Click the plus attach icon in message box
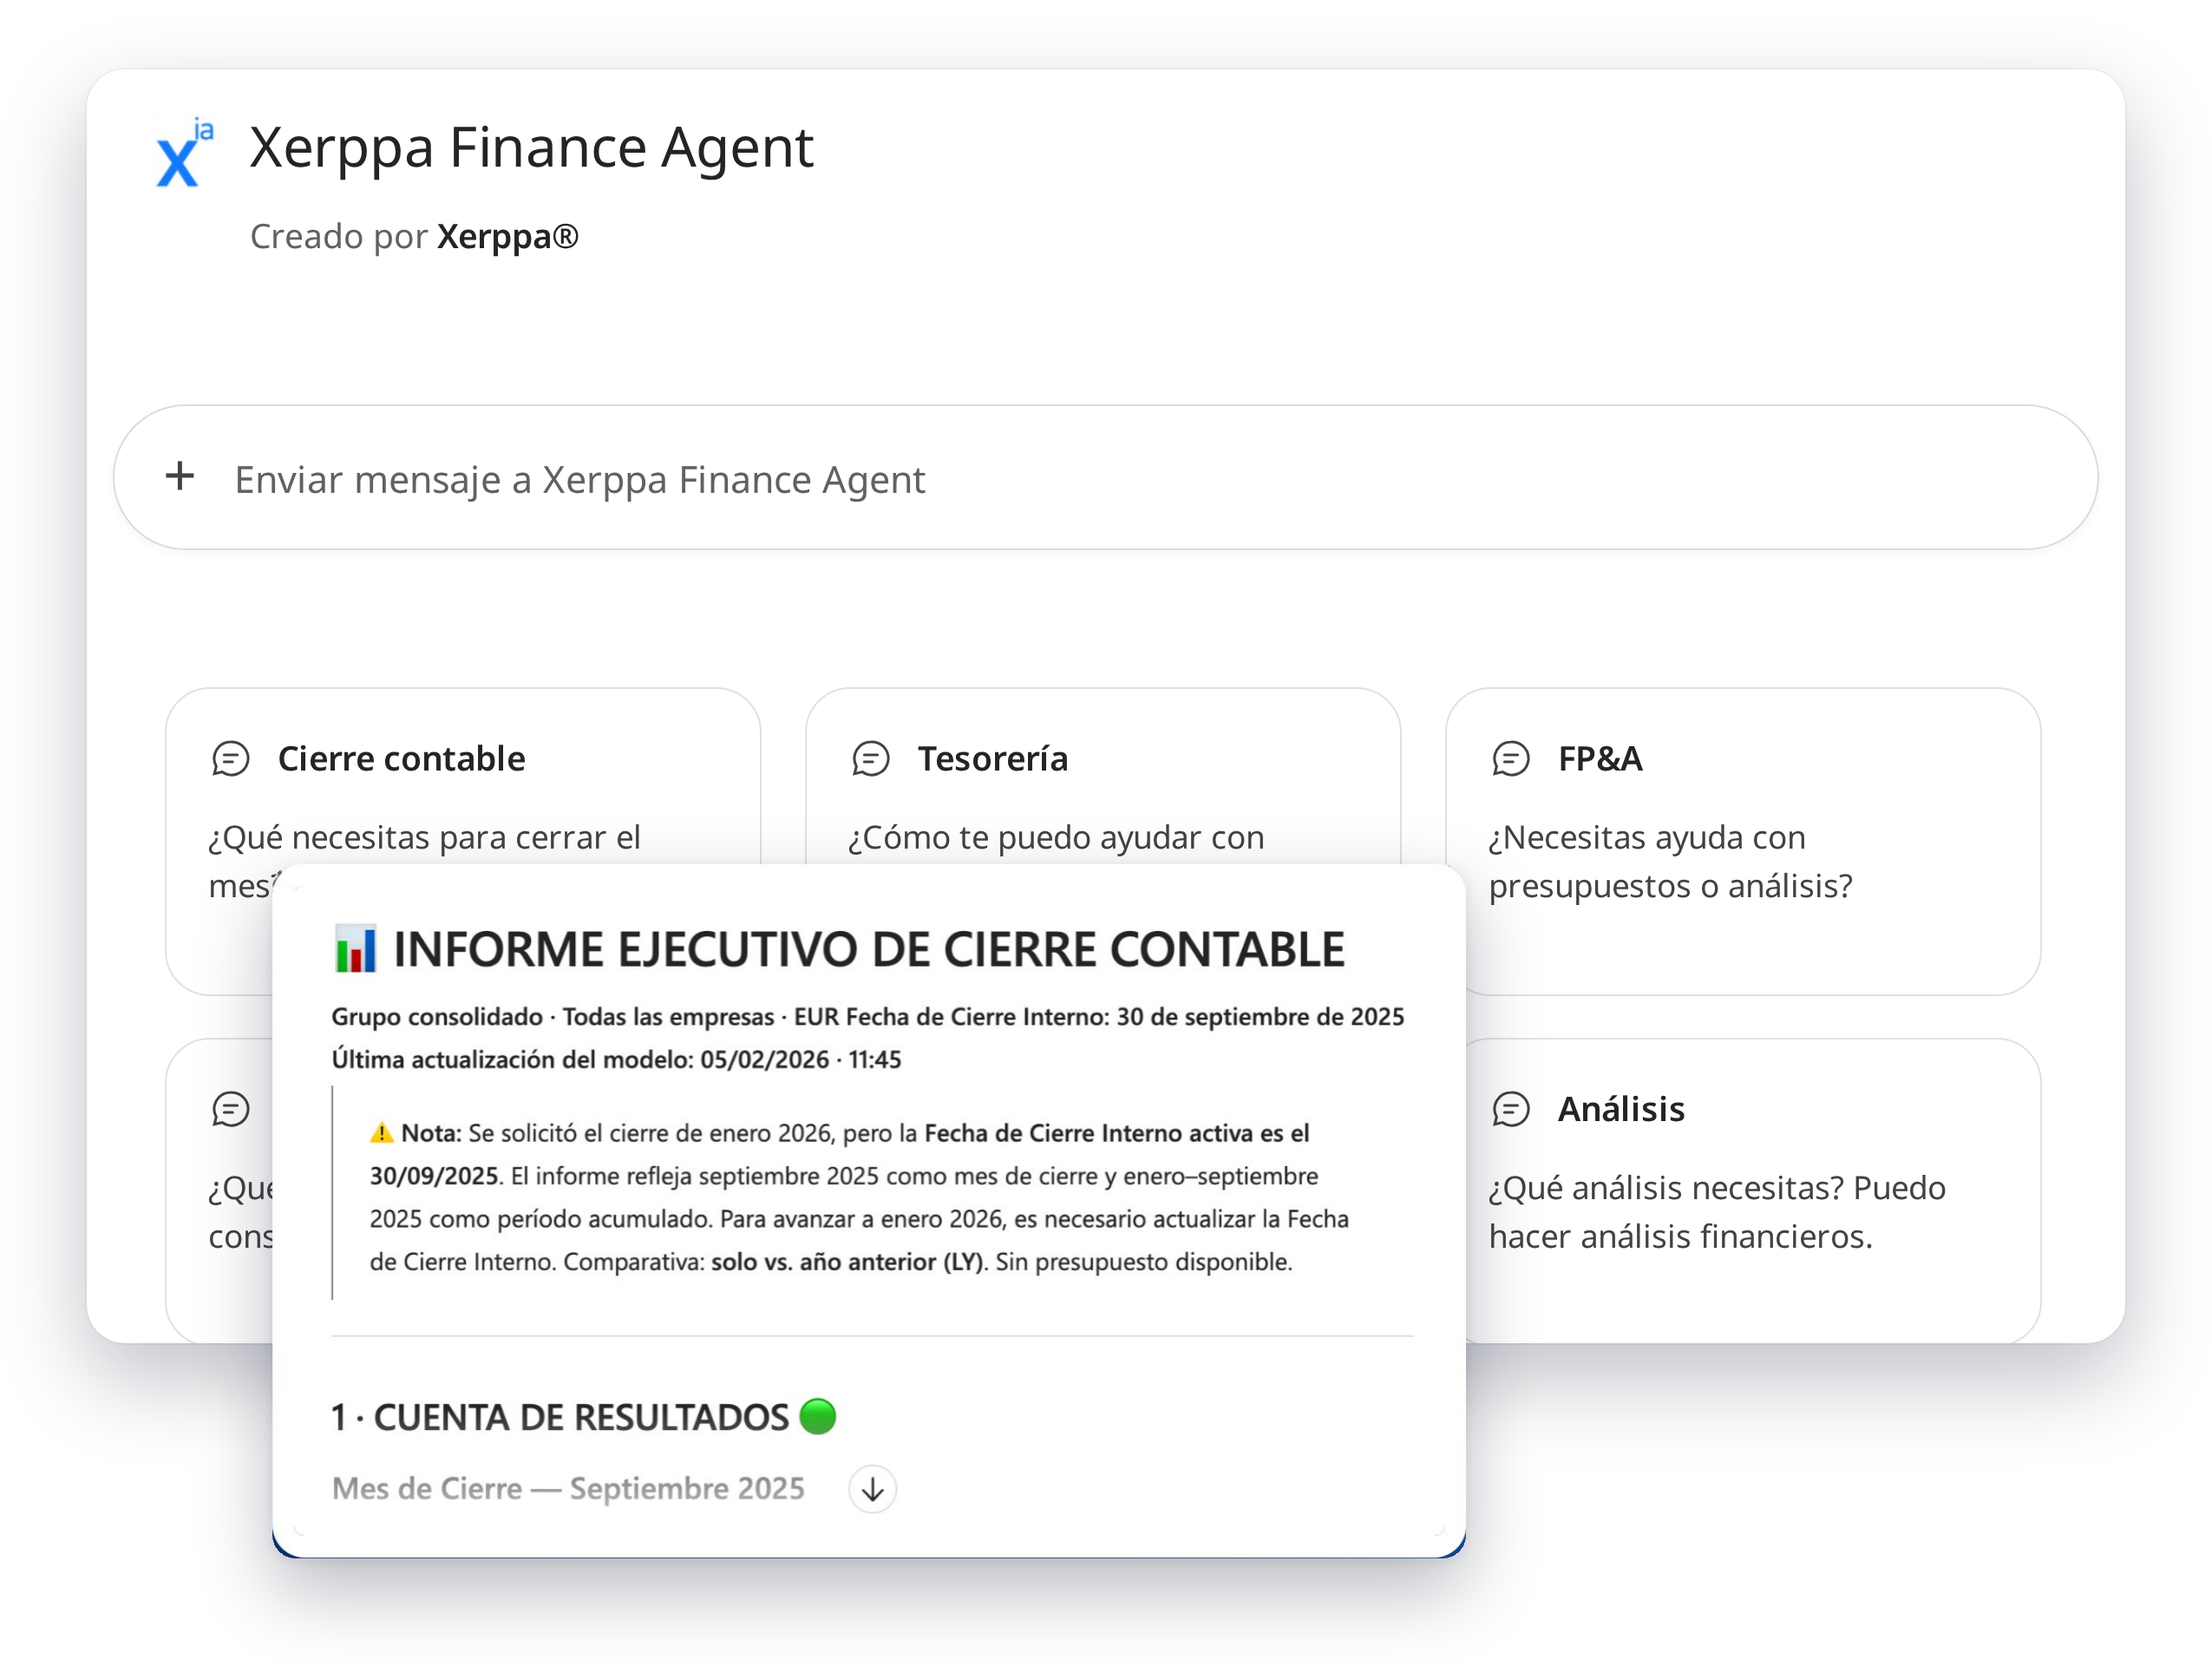Screen dimensions: 2212x1666 tap(180, 476)
